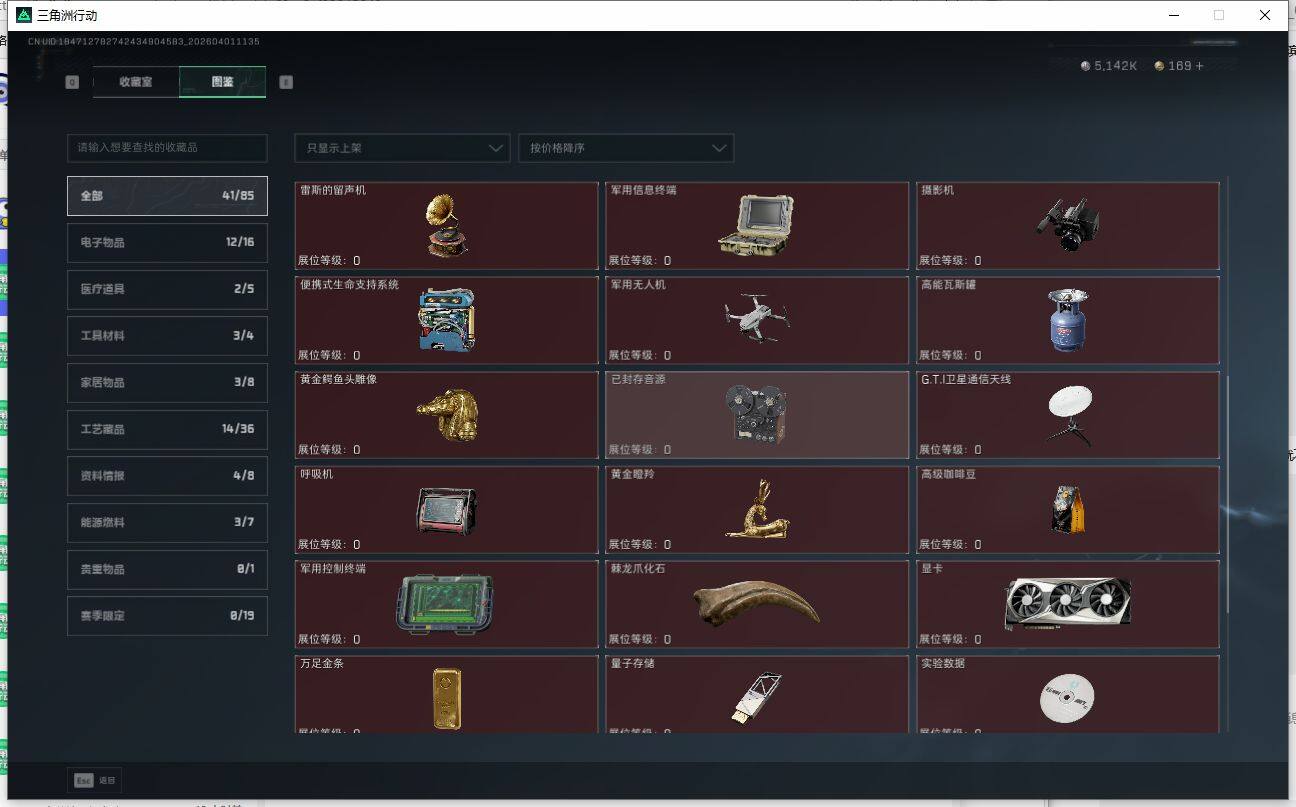Open the 贵重物品 category

[x=167, y=569]
